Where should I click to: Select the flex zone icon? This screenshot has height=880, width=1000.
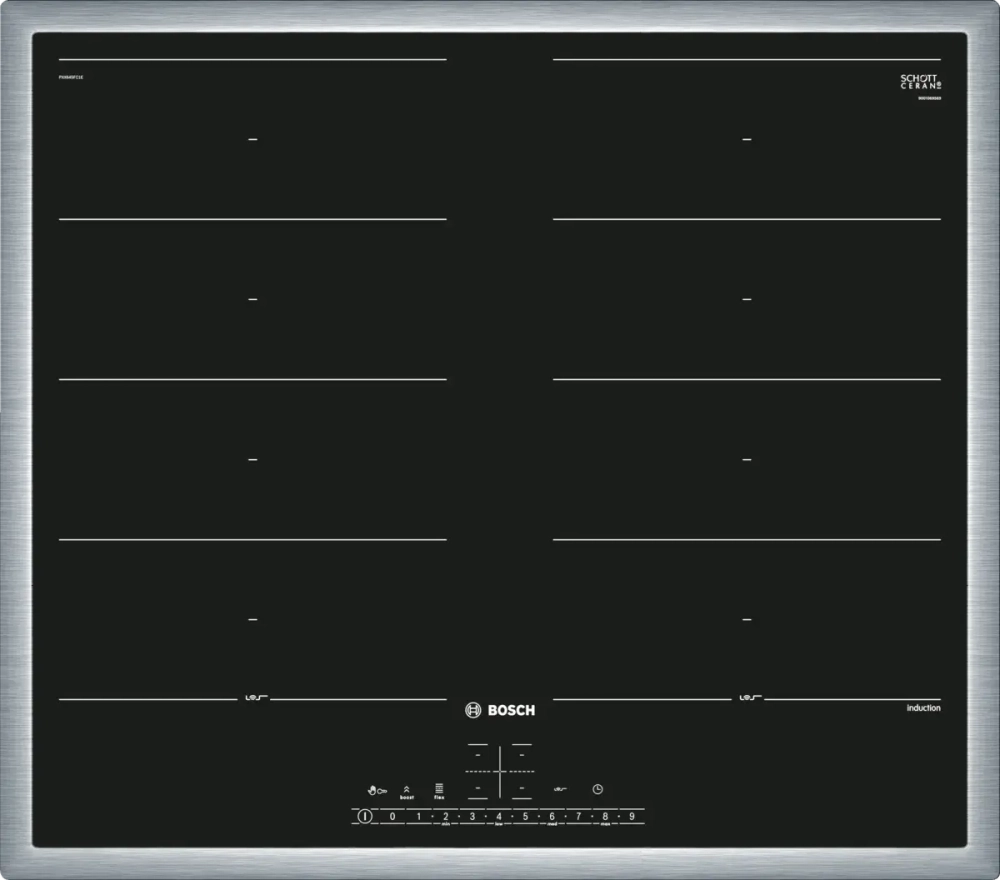[x=439, y=789]
